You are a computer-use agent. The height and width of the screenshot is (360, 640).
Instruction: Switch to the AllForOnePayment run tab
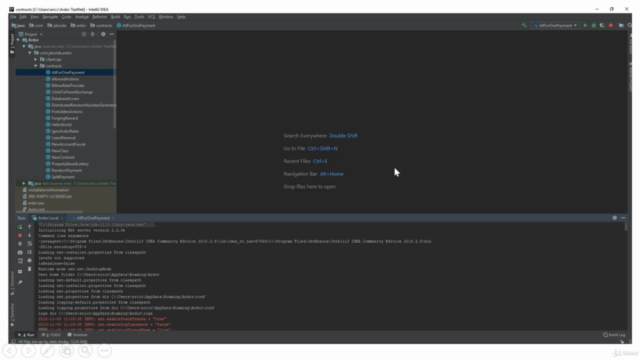click(x=92, y=218)
